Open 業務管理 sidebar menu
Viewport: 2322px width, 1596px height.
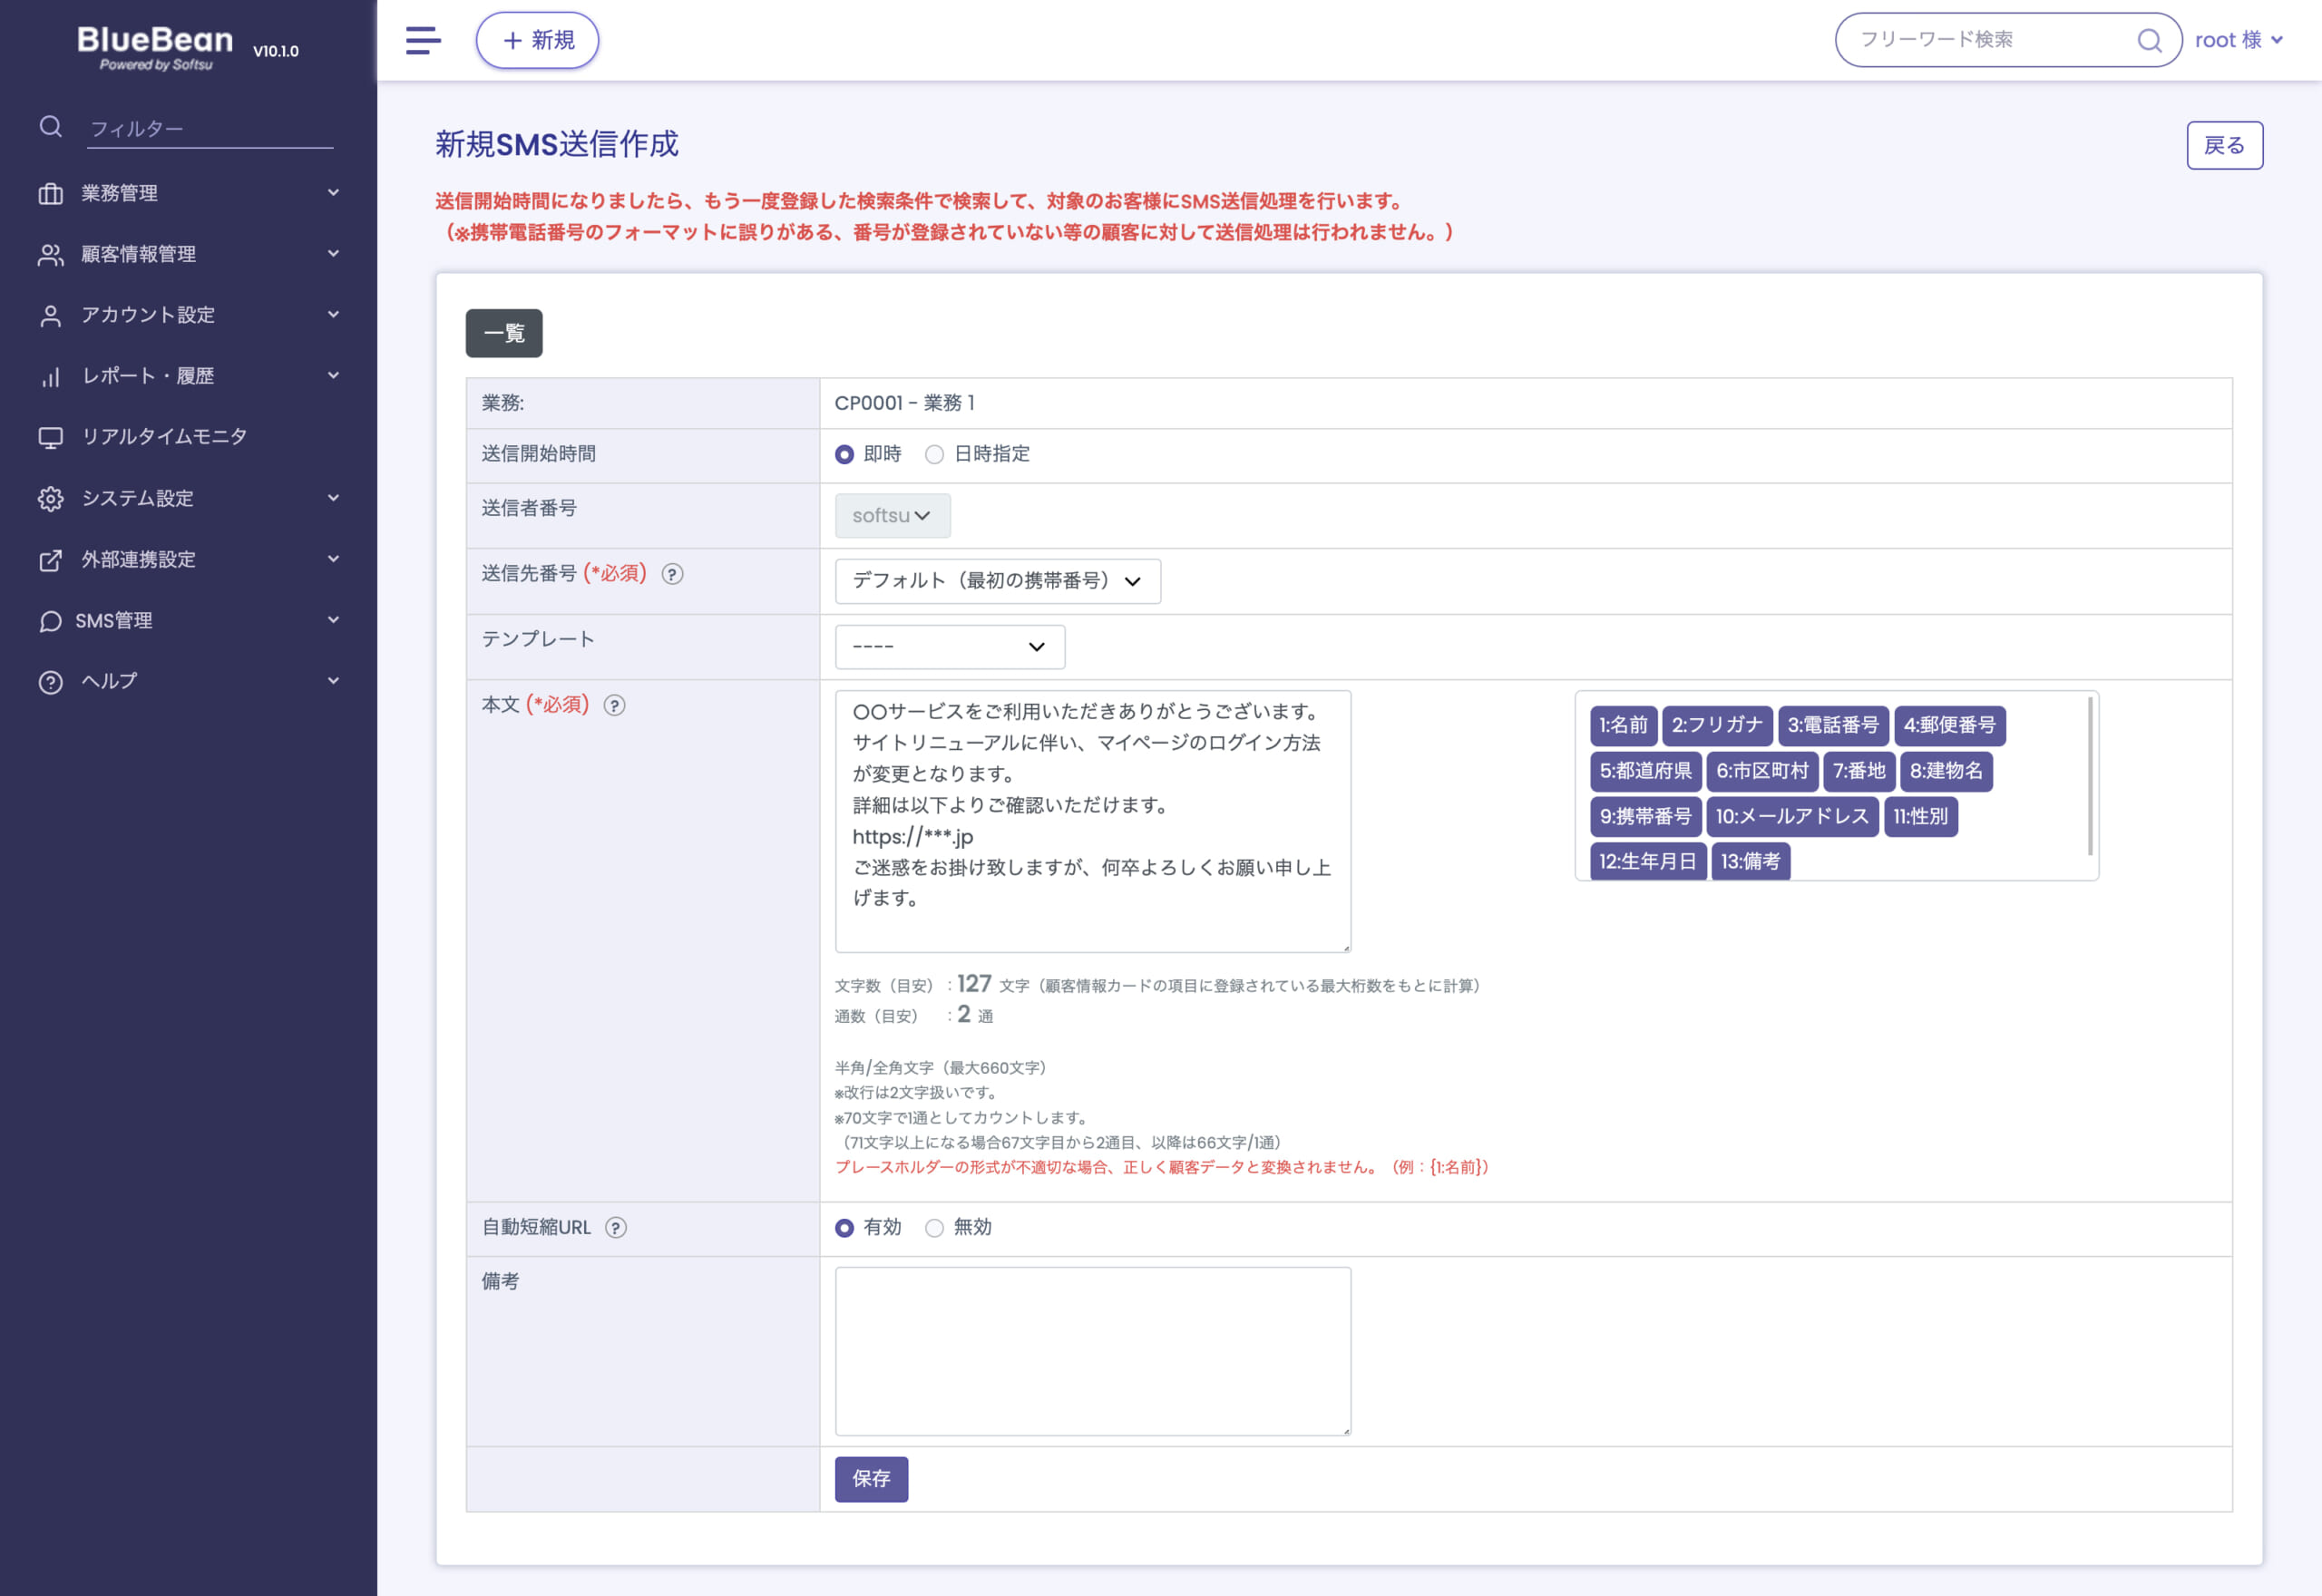(188, 193)
